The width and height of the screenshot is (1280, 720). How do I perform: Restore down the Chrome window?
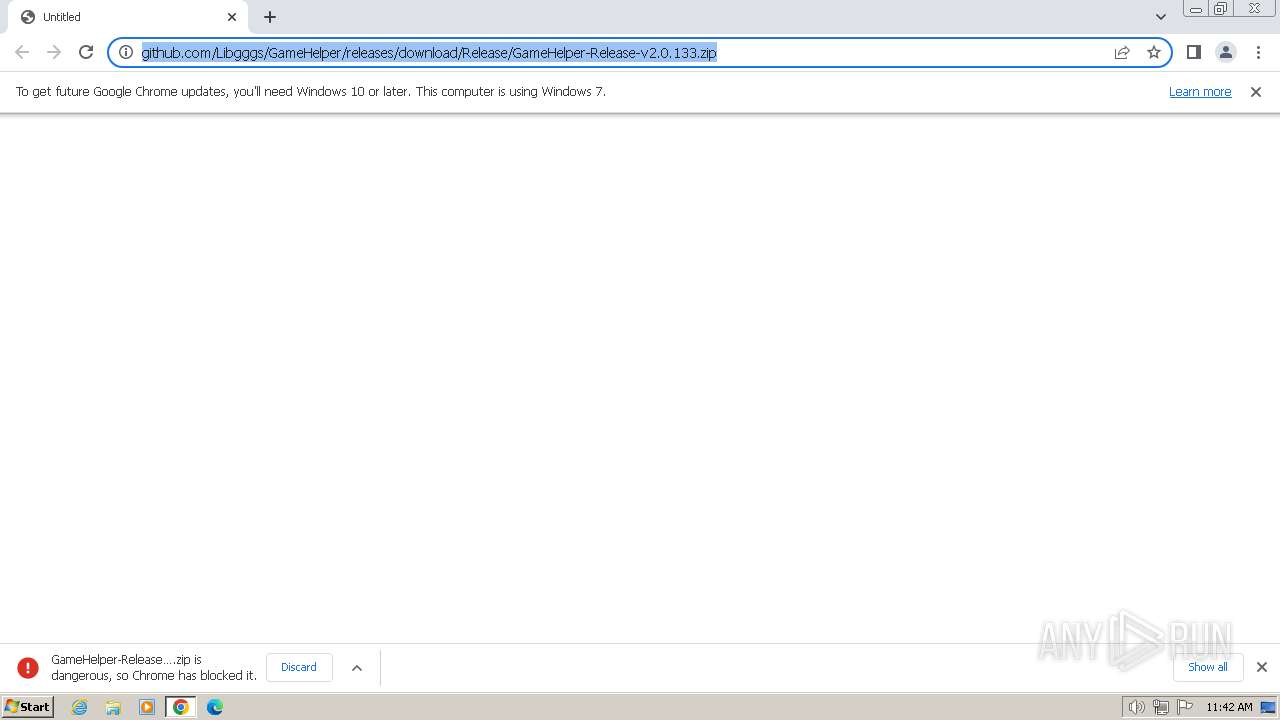[x=1221, y=9]
